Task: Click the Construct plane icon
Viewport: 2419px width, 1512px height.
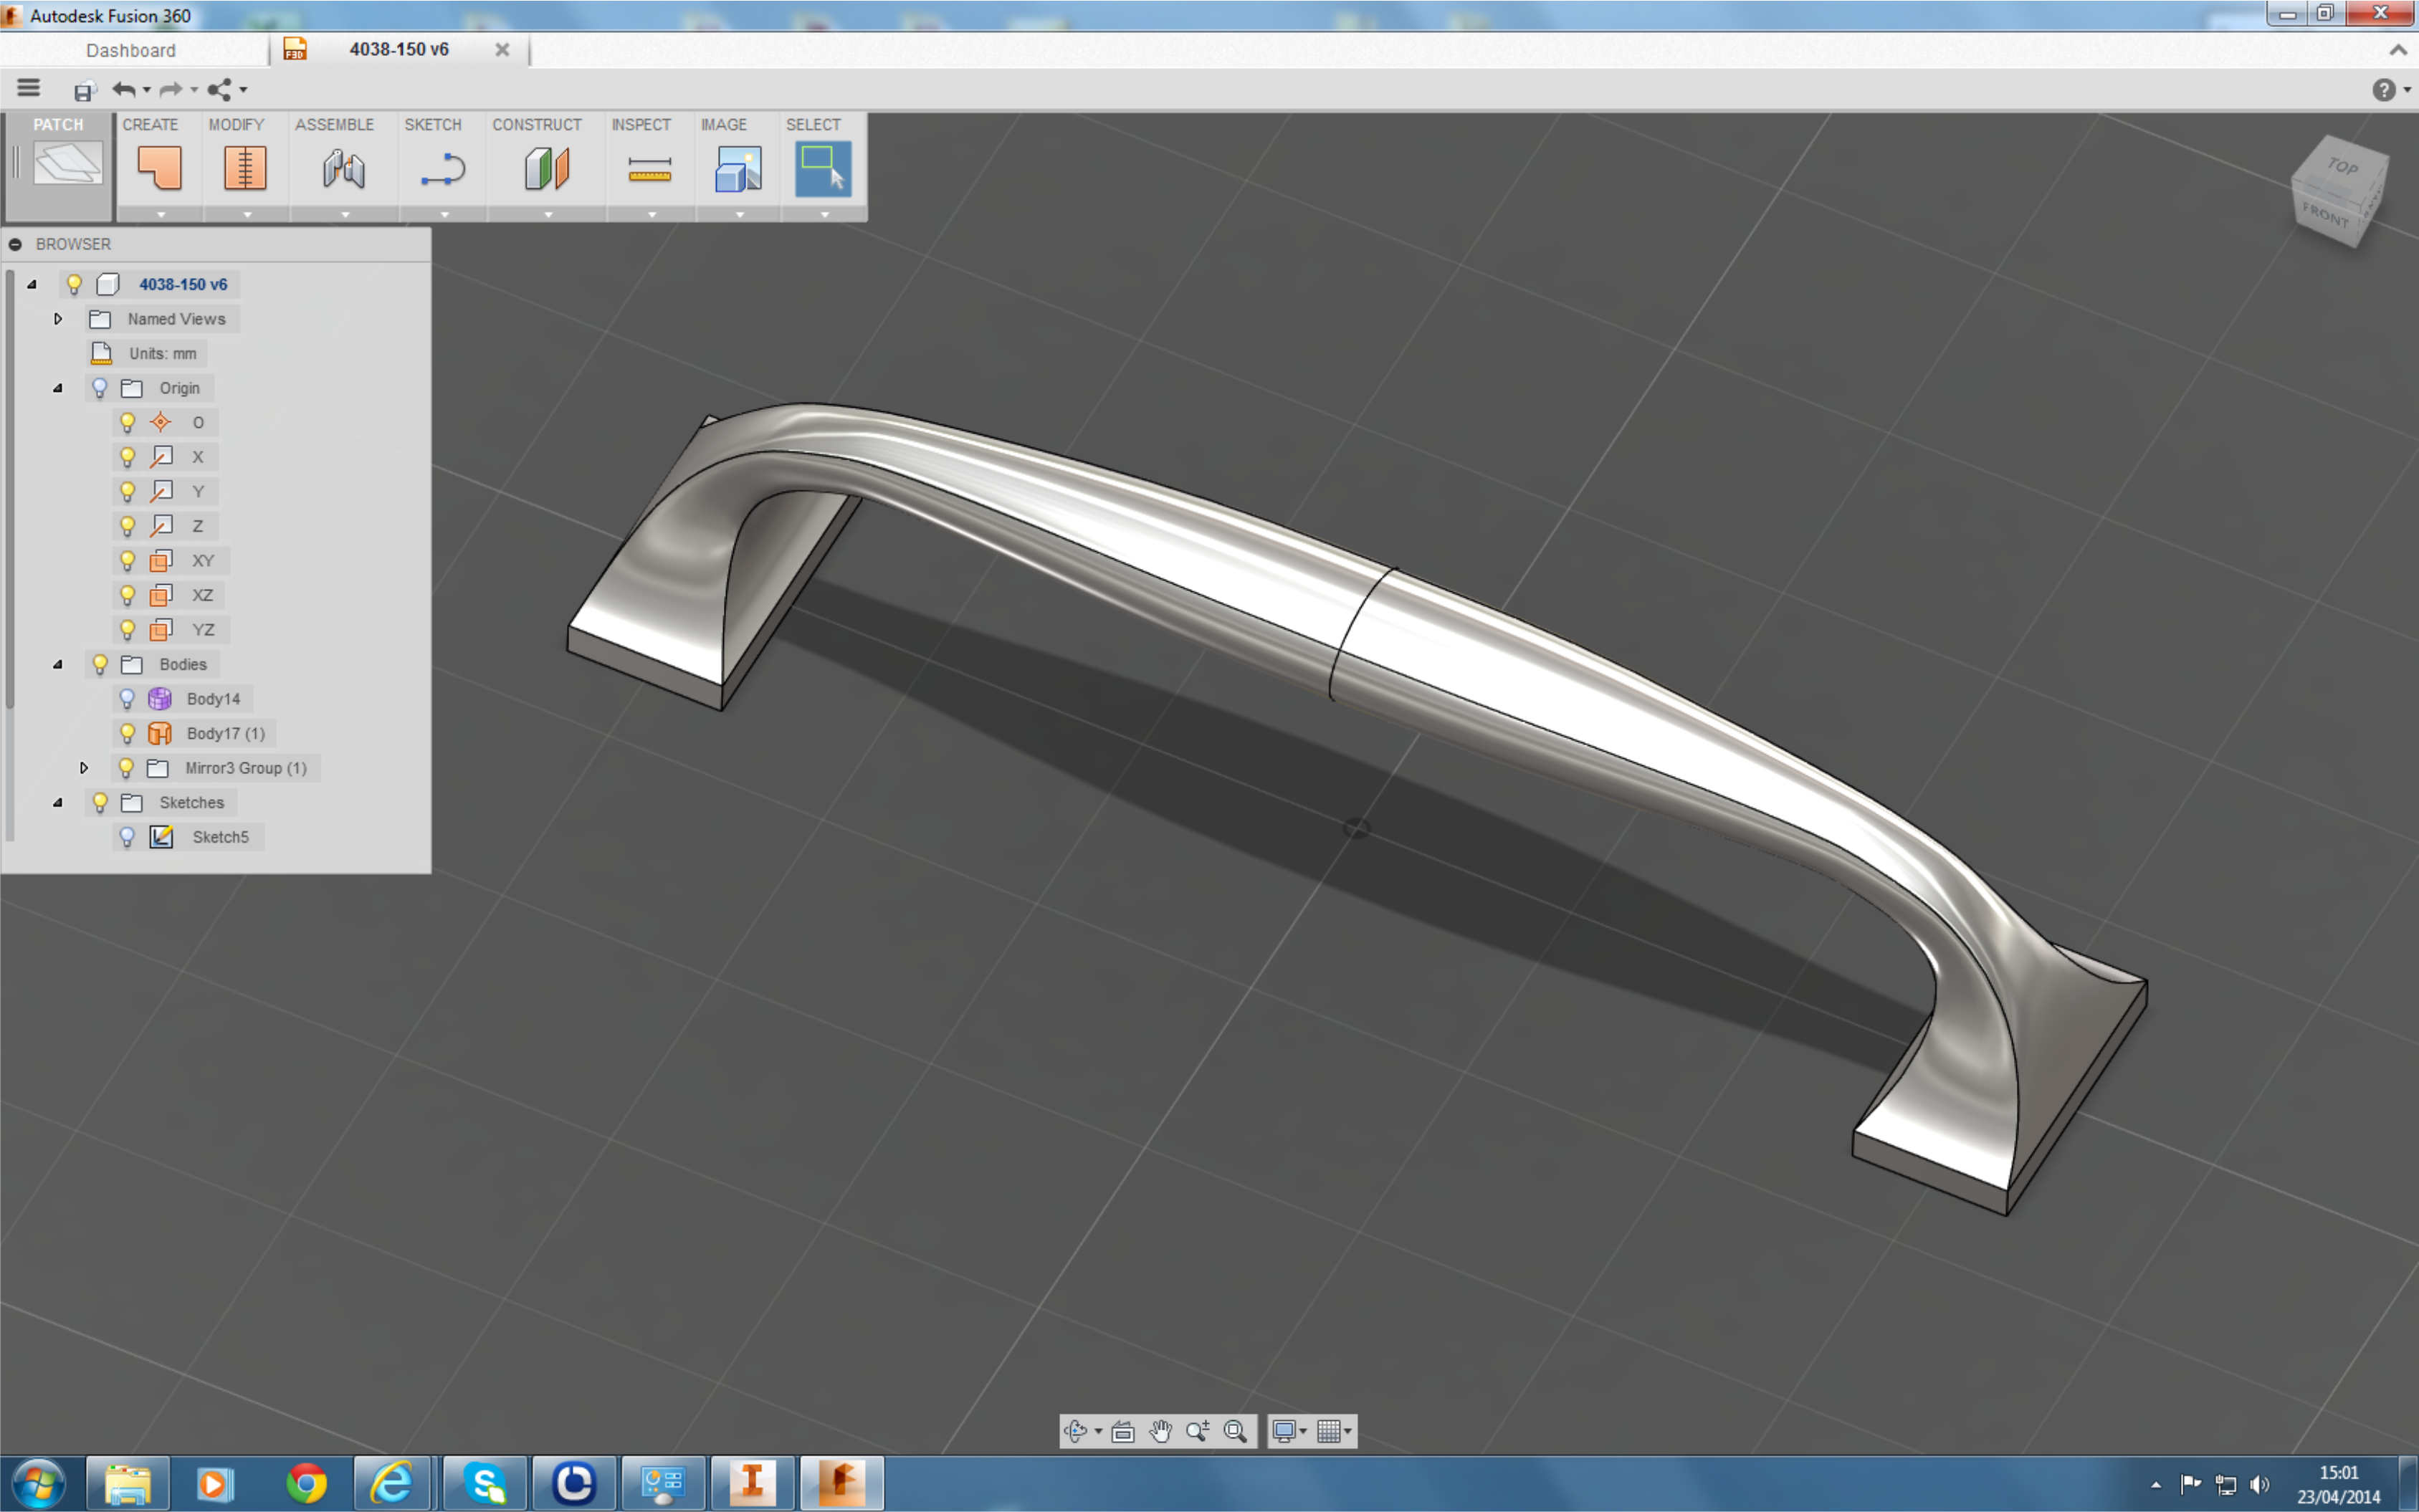Action: [x=547, y=168]
